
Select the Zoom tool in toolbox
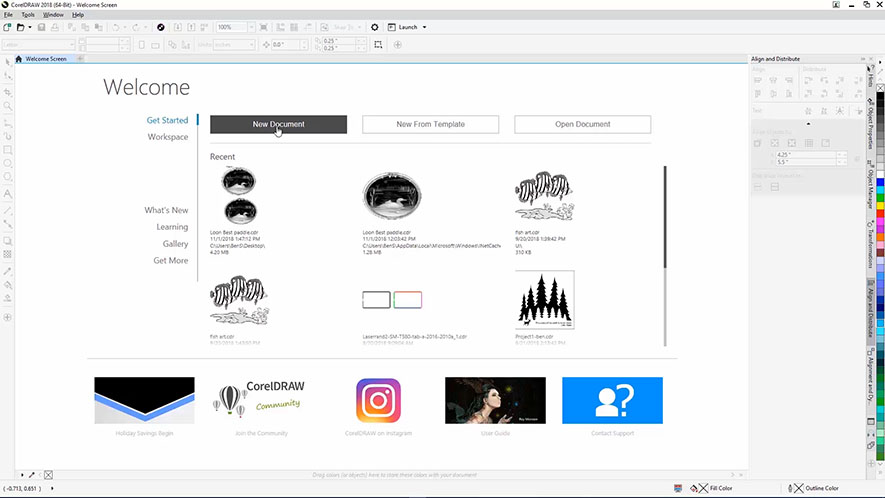8,105
